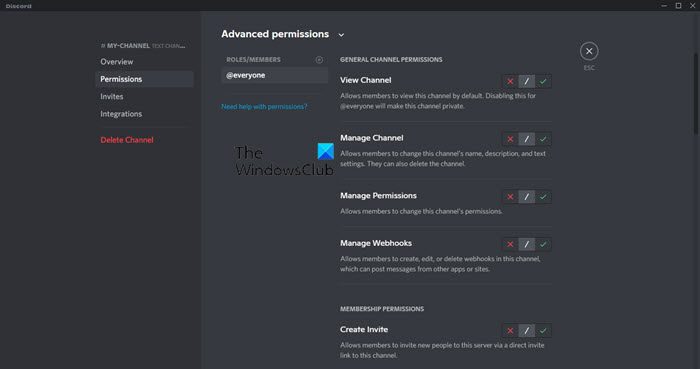This screenshot has height=369, width=700.
Task: Click the Manage Channel permission title
Action: click(x=371, y=138)
